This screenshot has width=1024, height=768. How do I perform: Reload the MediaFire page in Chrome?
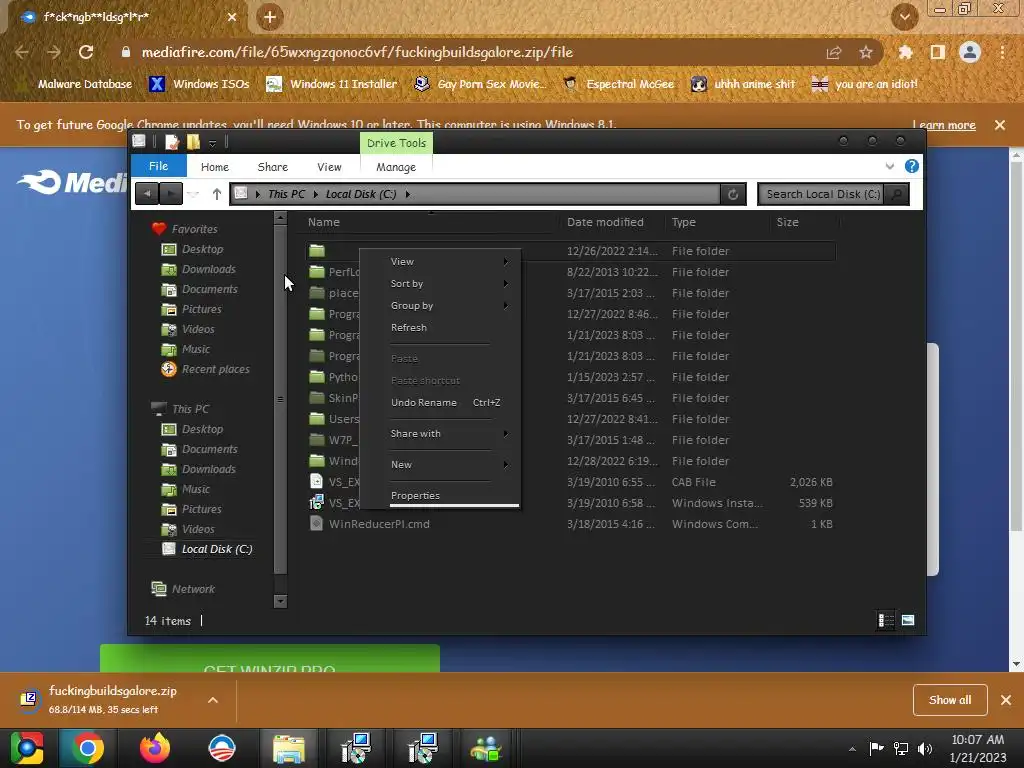[x=86, y=52]
